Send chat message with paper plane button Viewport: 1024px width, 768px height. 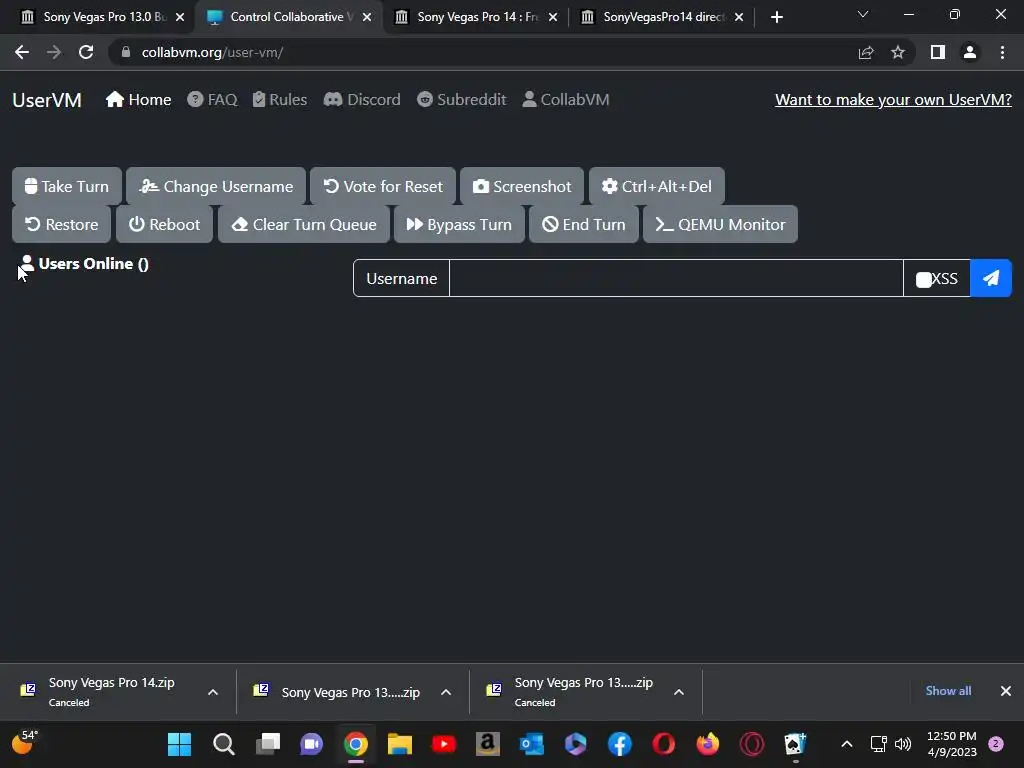tap(991, 278)
